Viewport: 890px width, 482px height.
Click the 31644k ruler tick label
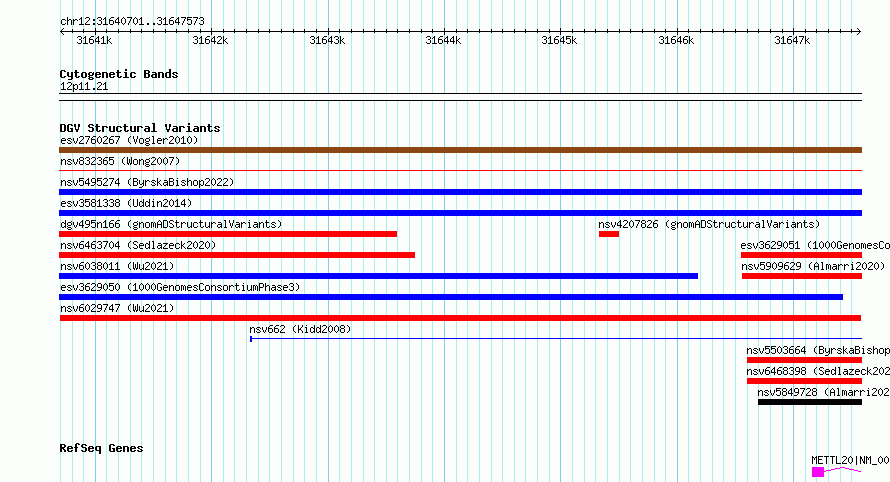(x=443, y=40)
